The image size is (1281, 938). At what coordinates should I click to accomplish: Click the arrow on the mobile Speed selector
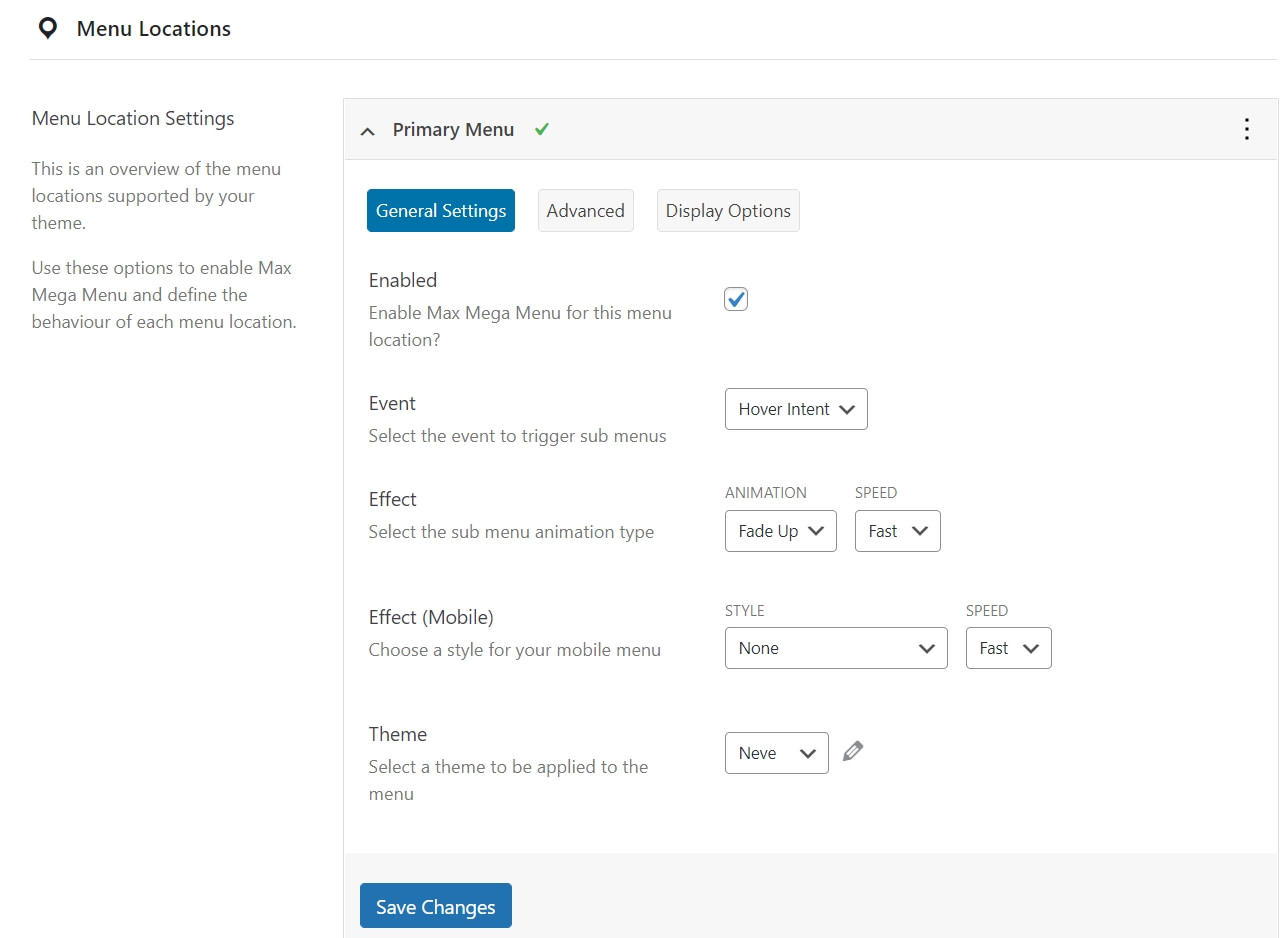1031,648
